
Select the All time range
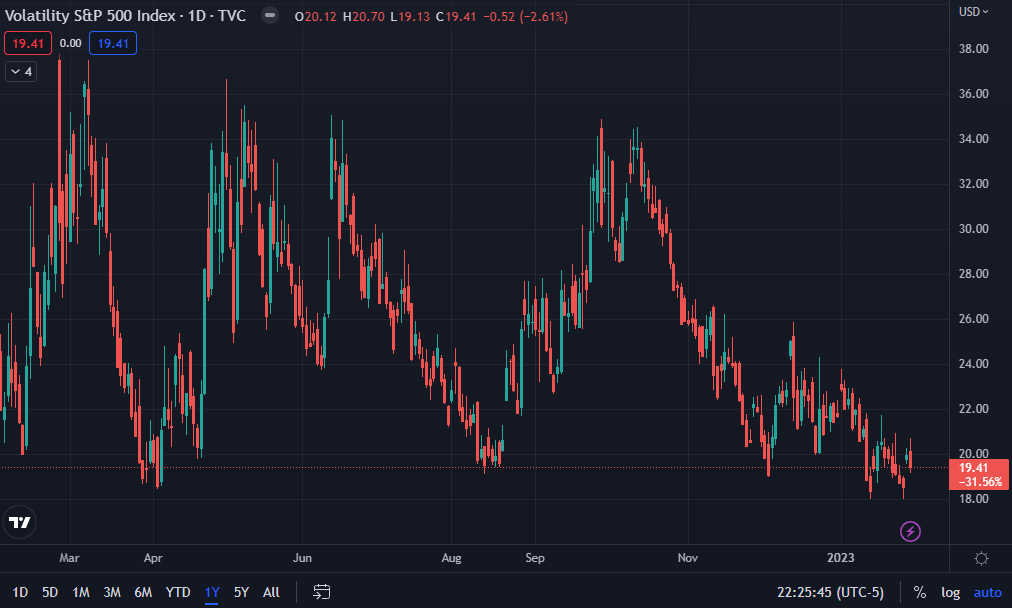pyautogui.click(x=271, y=592)
